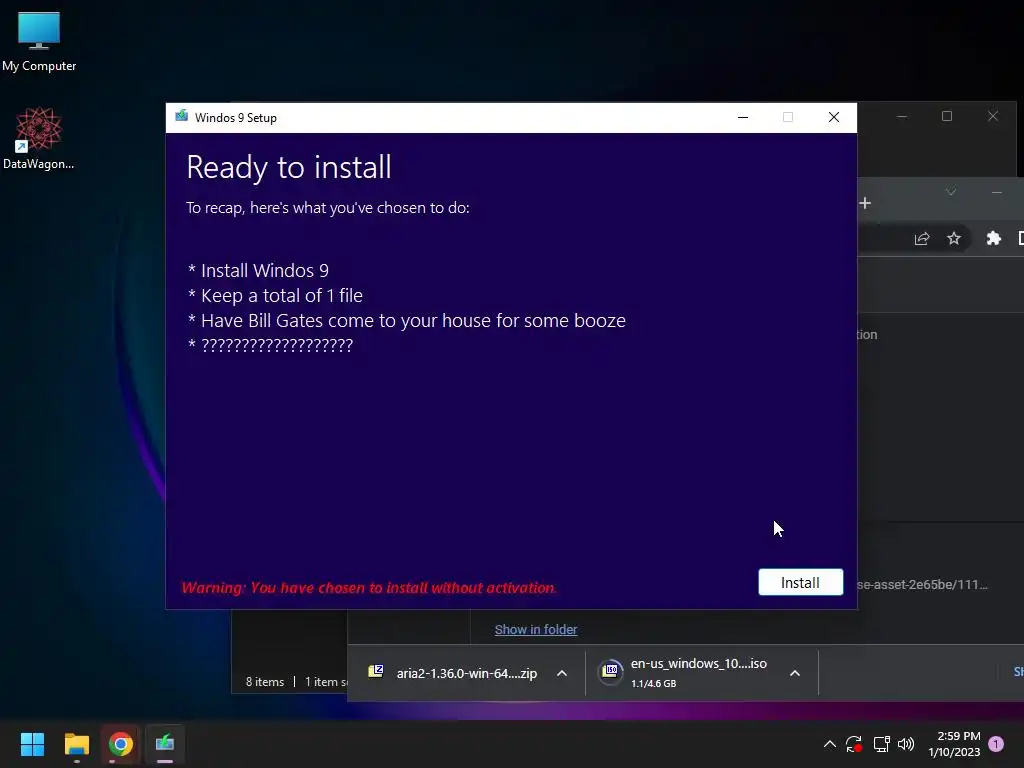The height and width of the screenshot is (768, 1024).
Task: Expand options for the iso download
Action: pos(795,673)
